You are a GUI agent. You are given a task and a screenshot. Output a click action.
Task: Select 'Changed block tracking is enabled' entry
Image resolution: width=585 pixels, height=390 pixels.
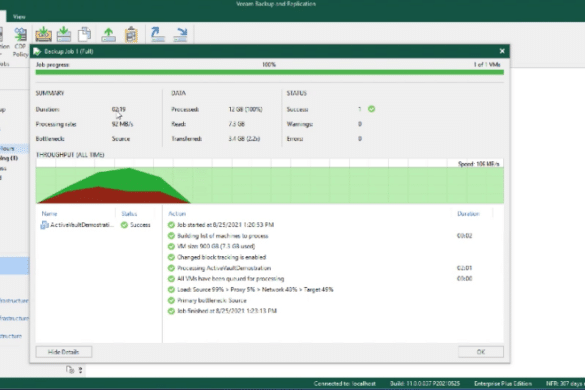point(222,257)
